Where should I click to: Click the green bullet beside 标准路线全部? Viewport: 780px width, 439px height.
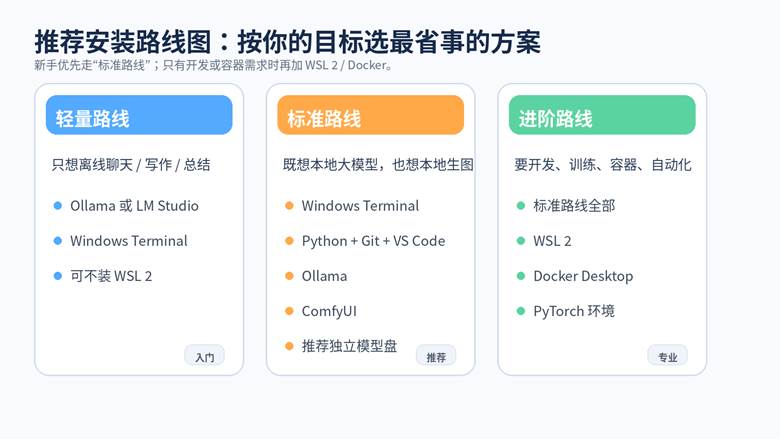[x=521, y=206]
